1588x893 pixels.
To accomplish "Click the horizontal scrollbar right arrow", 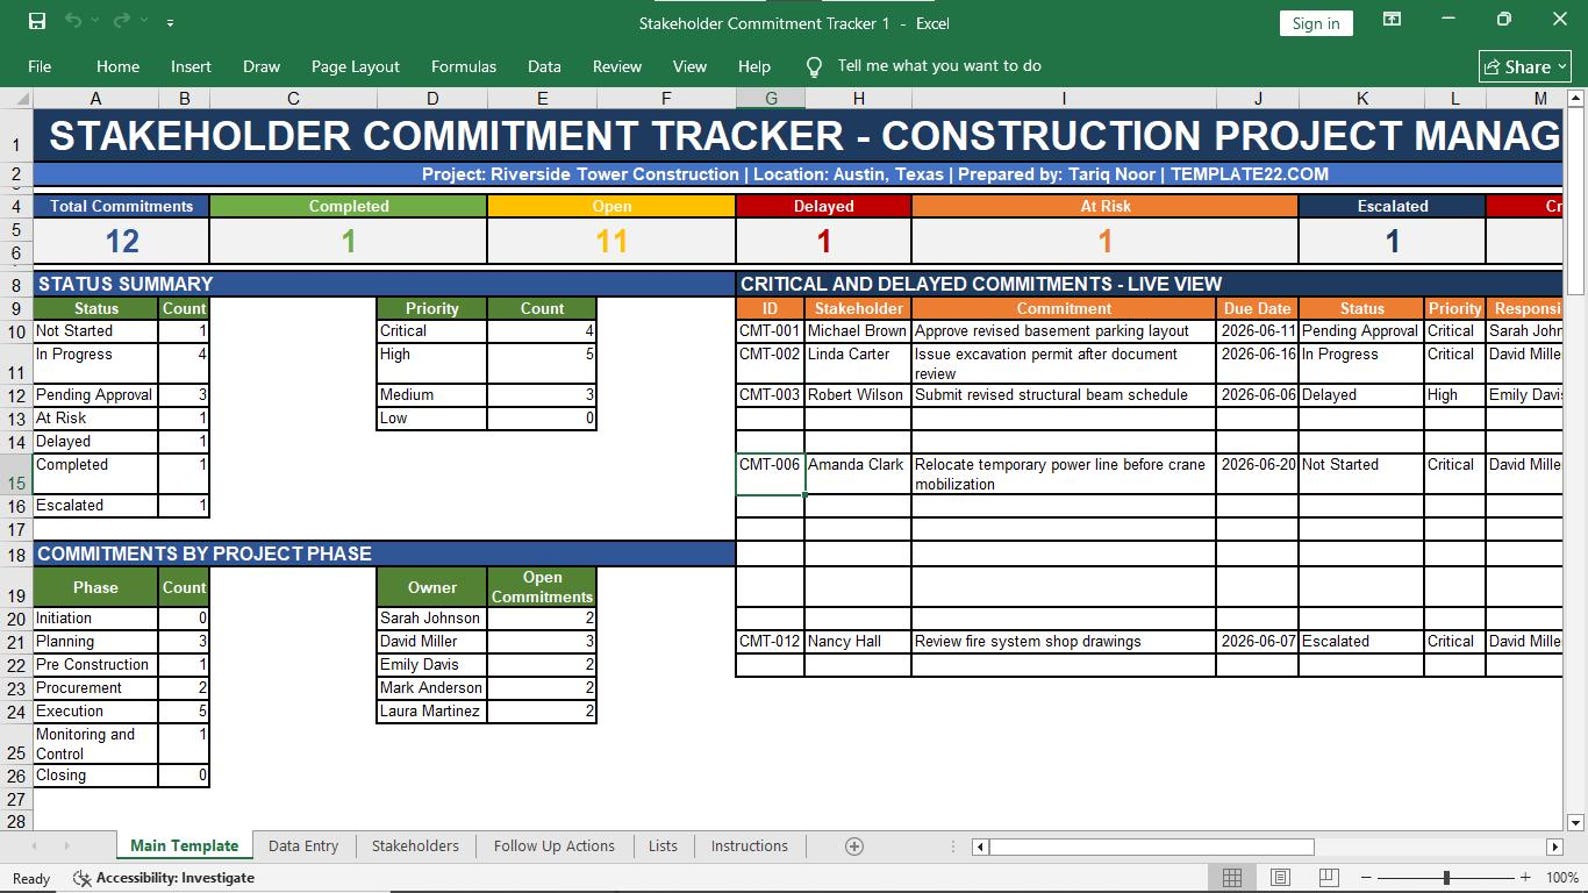I will [x=1554, y=847].
